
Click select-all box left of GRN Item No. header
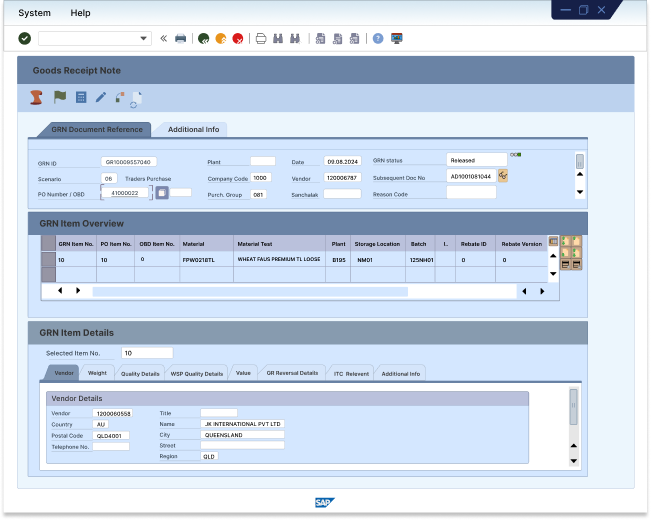[x=49, y=243]
